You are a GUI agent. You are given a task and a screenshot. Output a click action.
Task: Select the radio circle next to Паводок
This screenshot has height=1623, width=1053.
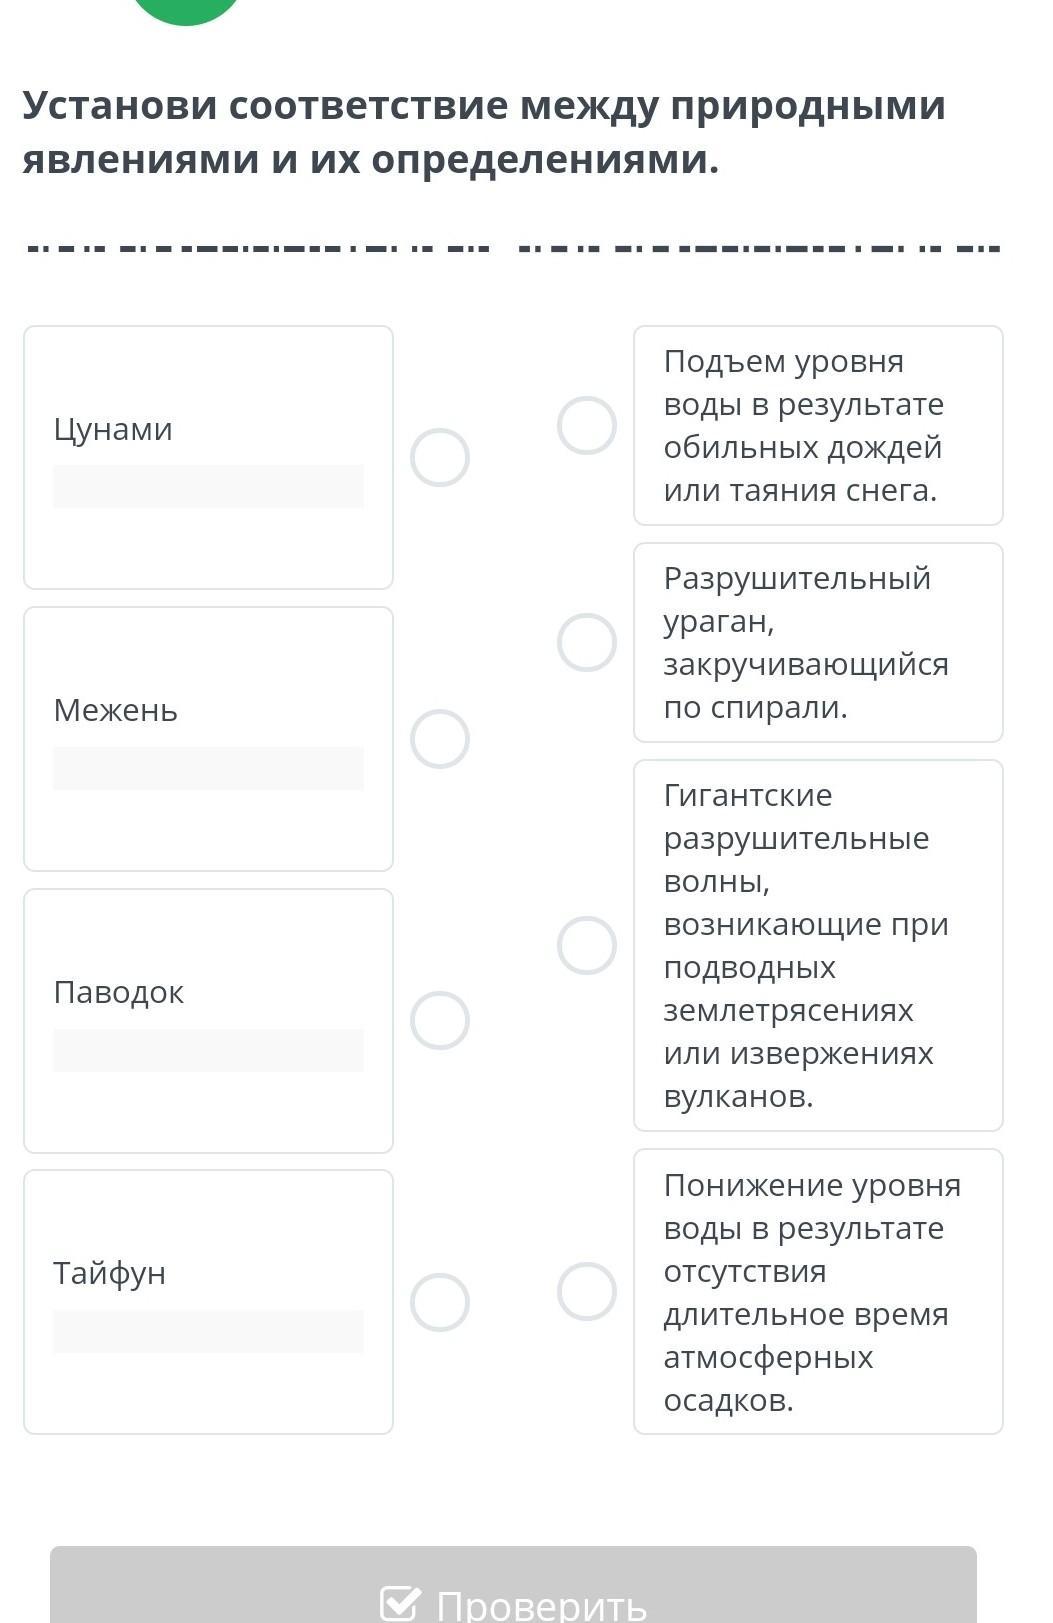(440, 1021)
